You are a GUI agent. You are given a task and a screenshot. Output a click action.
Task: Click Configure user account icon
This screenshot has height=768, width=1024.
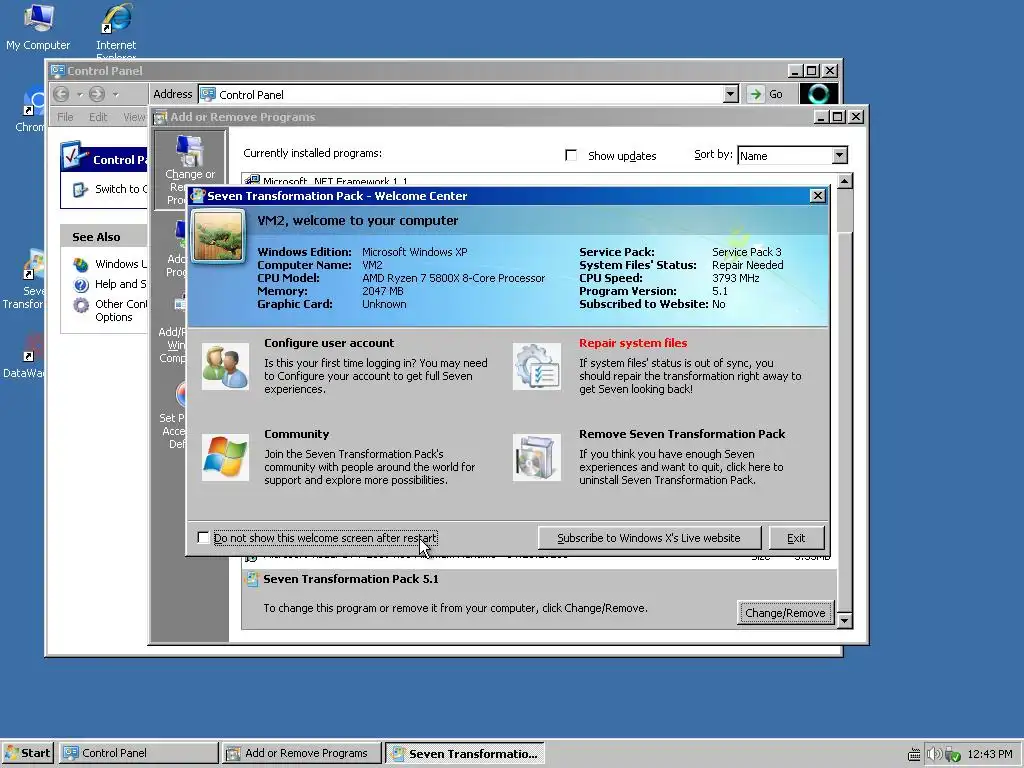pos(225,366)
